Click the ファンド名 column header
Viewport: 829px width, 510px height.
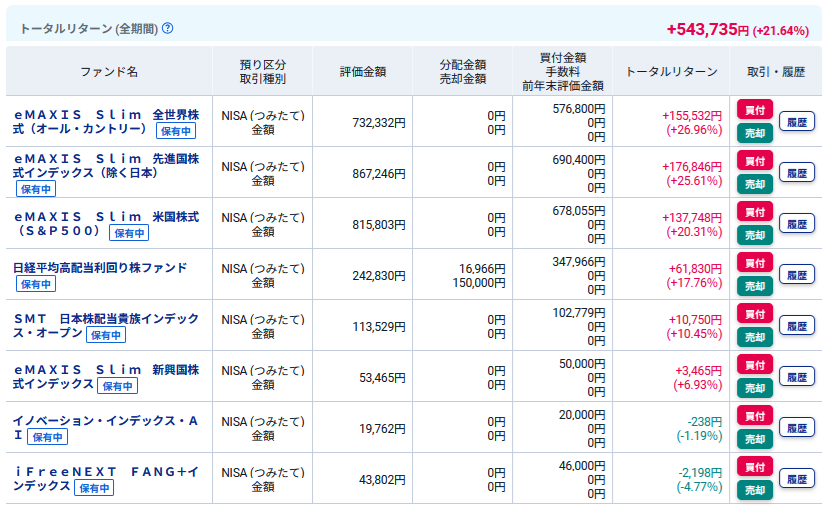point(109,71)
